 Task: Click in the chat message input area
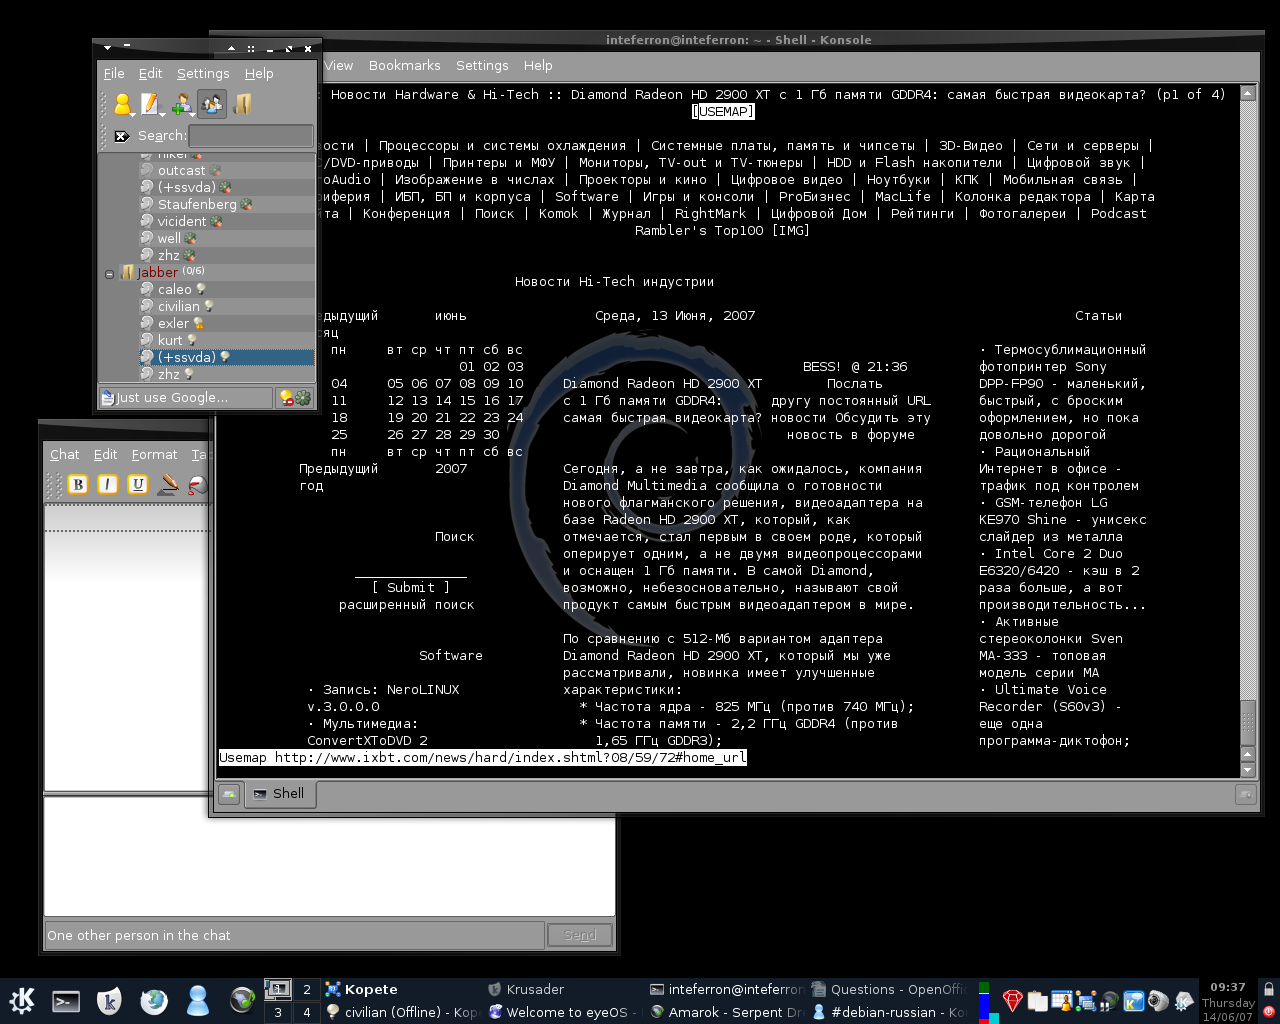click(x=329, y=856)
